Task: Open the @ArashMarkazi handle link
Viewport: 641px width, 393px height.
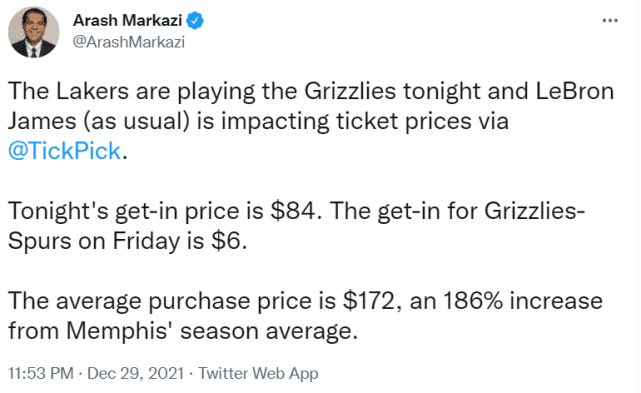Action: [x=129, y=42]
